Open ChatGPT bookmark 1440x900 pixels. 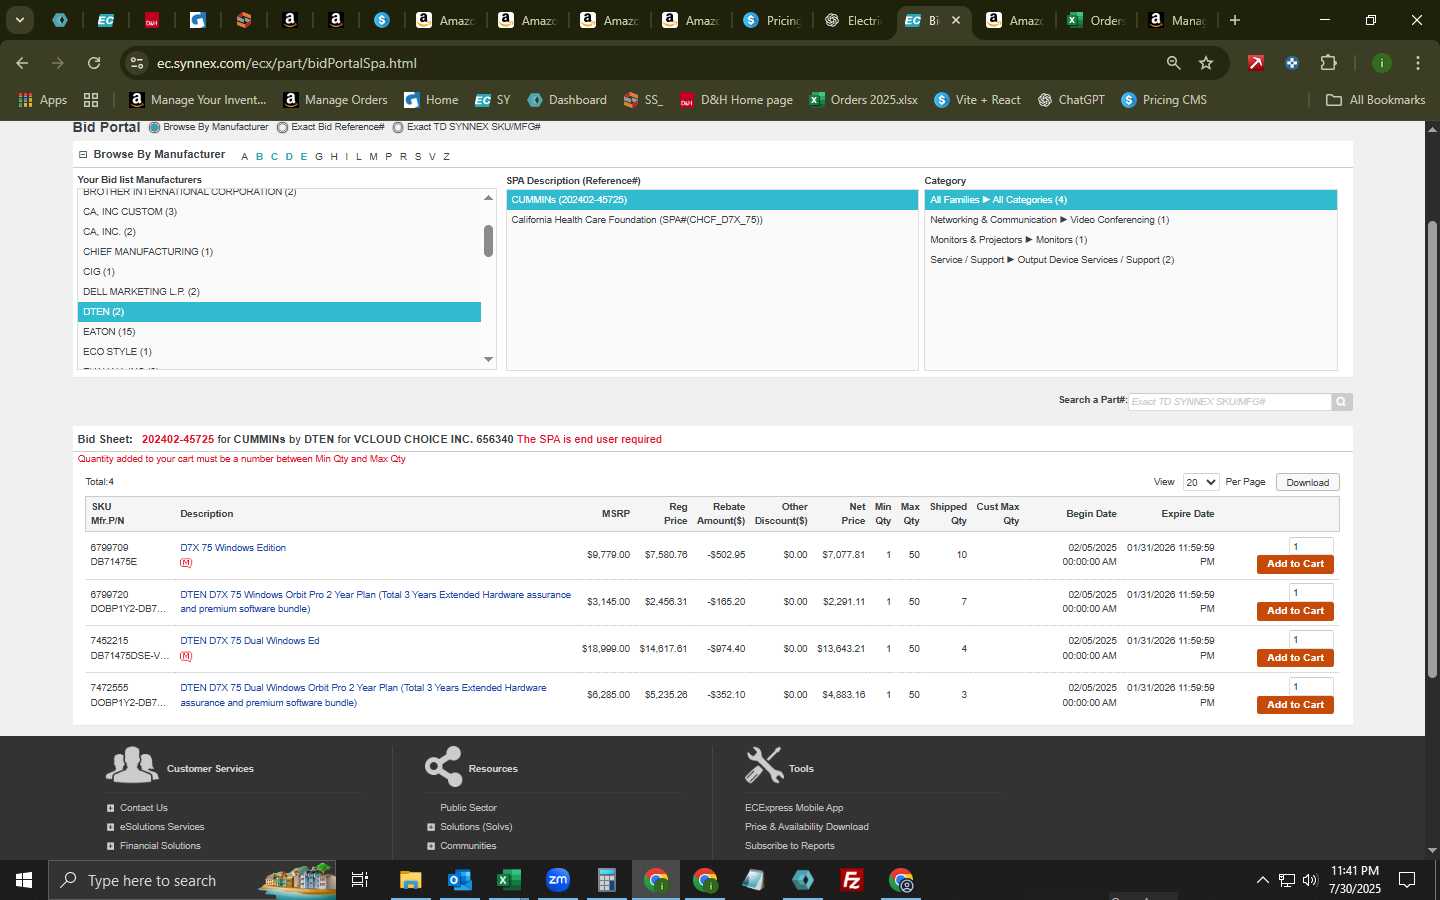(1071, 100)
